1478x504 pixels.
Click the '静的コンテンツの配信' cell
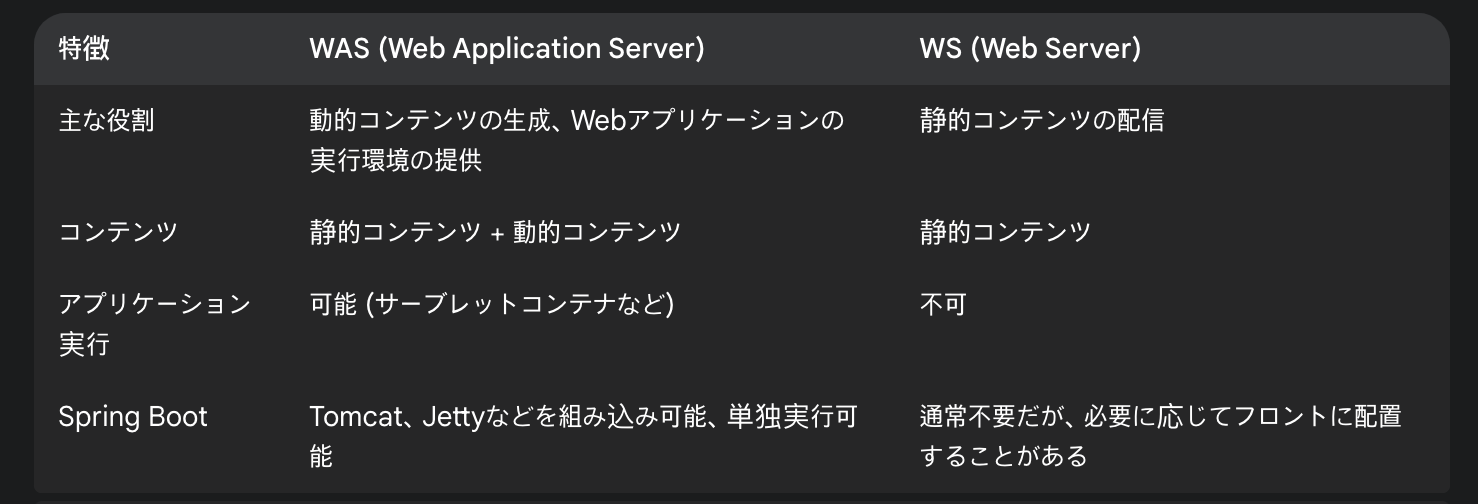[x=1042, y=121]
